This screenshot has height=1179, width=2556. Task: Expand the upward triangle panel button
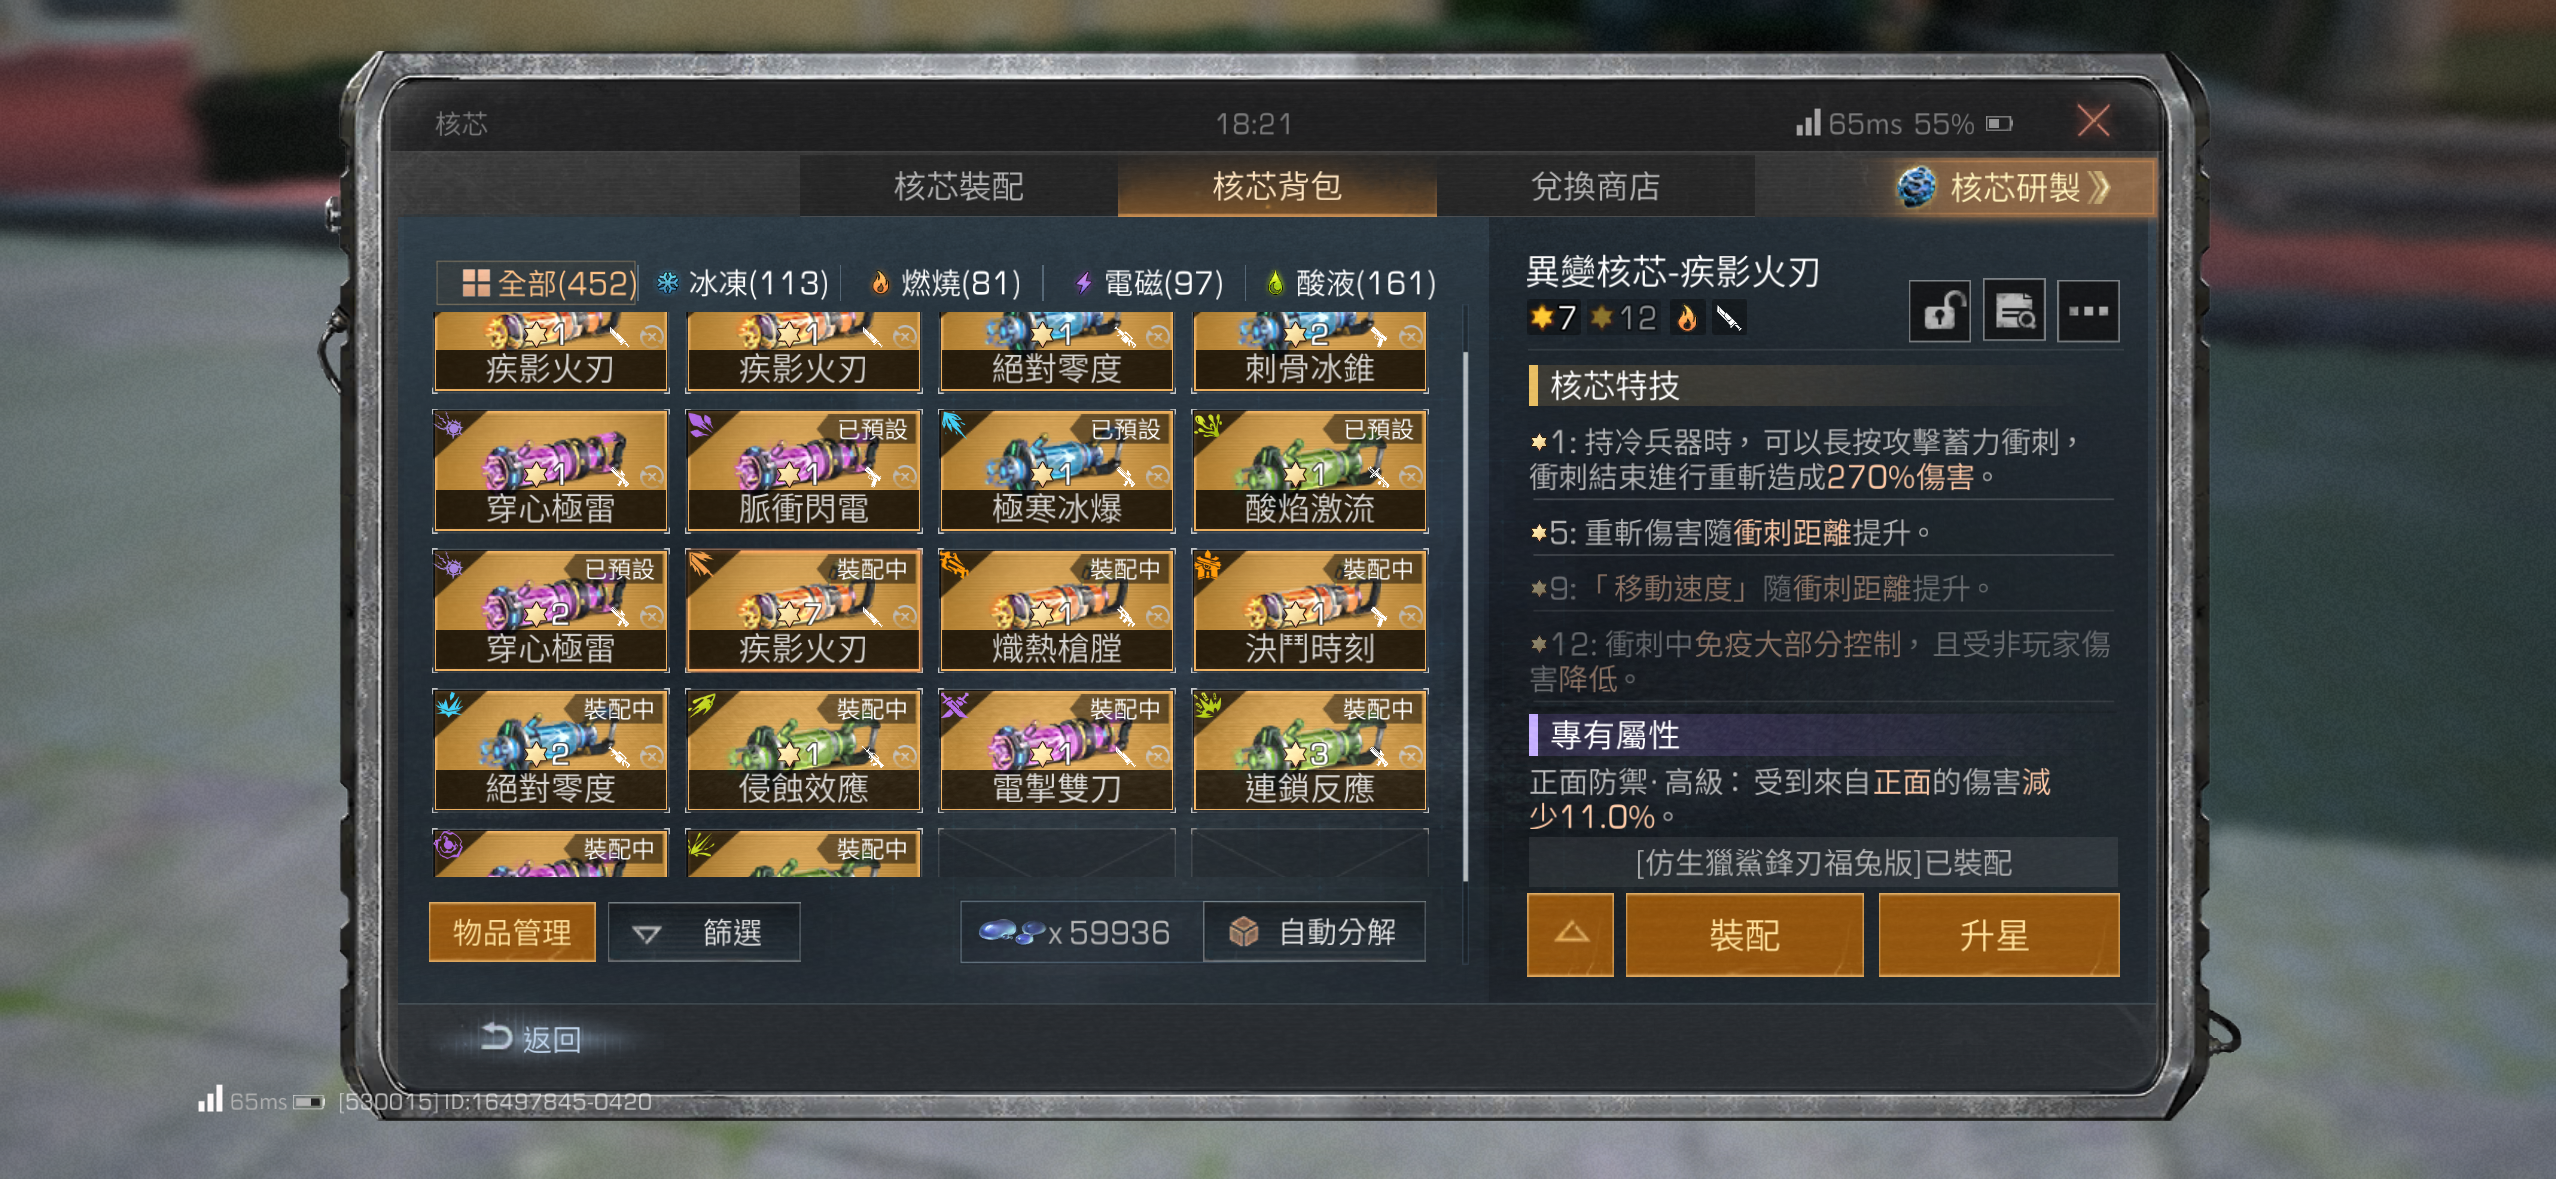1570,934
